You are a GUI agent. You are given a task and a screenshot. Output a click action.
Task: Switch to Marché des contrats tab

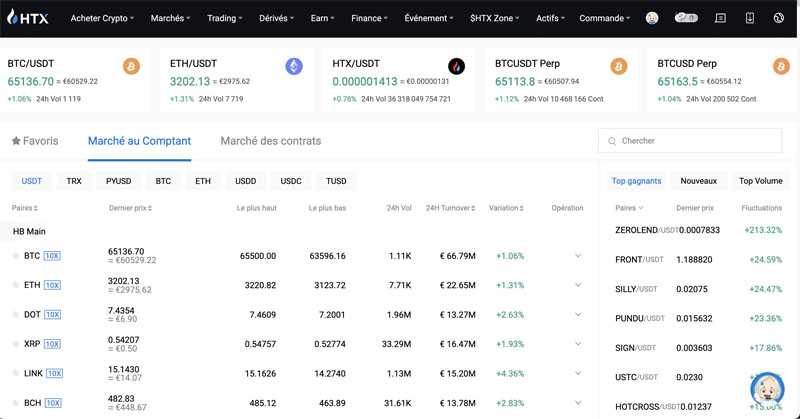(x=270, y=141)
